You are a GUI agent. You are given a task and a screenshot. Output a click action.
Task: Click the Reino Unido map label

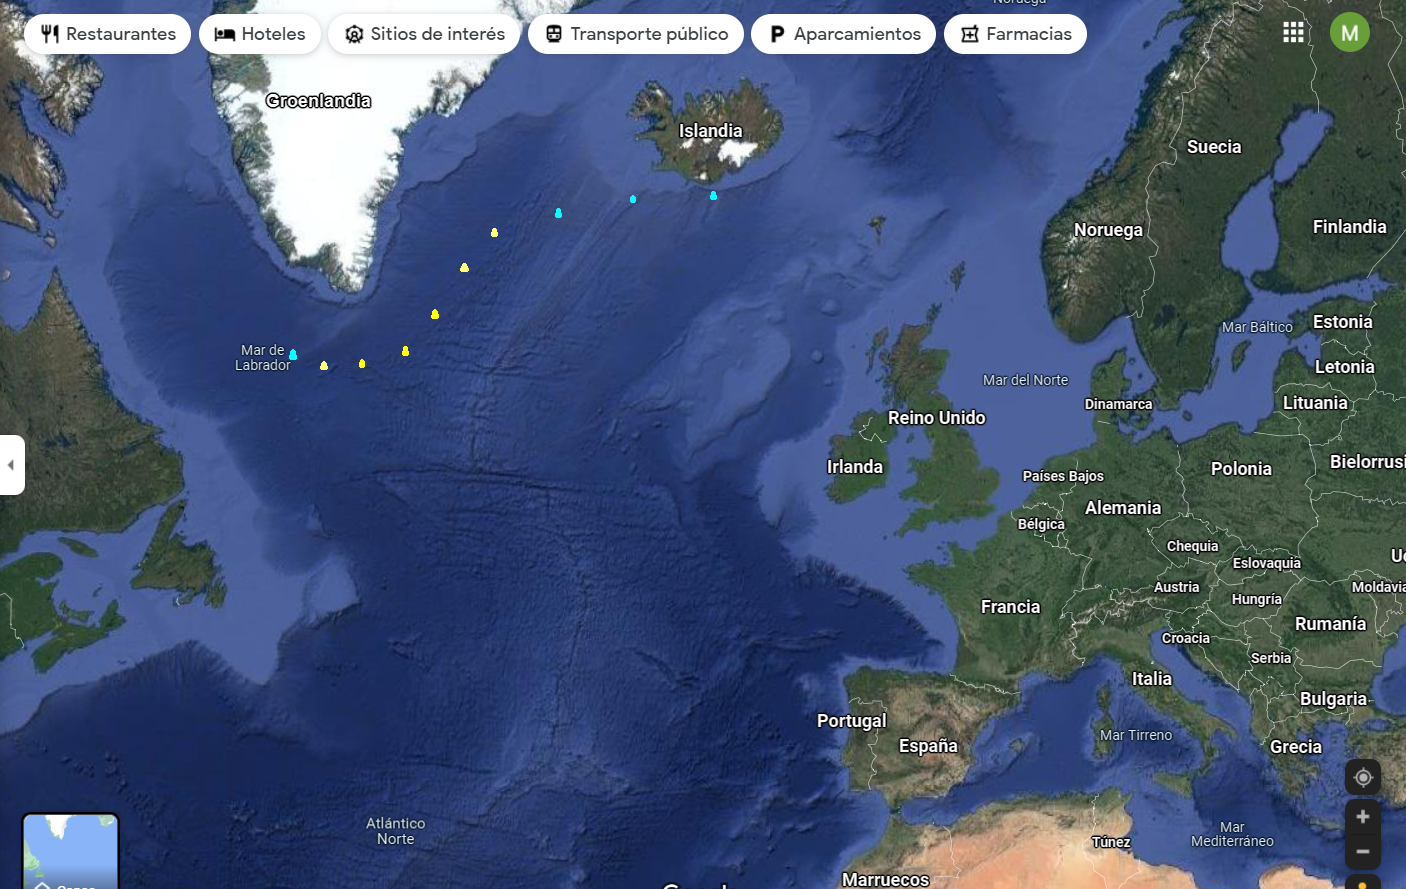(937, 418)
